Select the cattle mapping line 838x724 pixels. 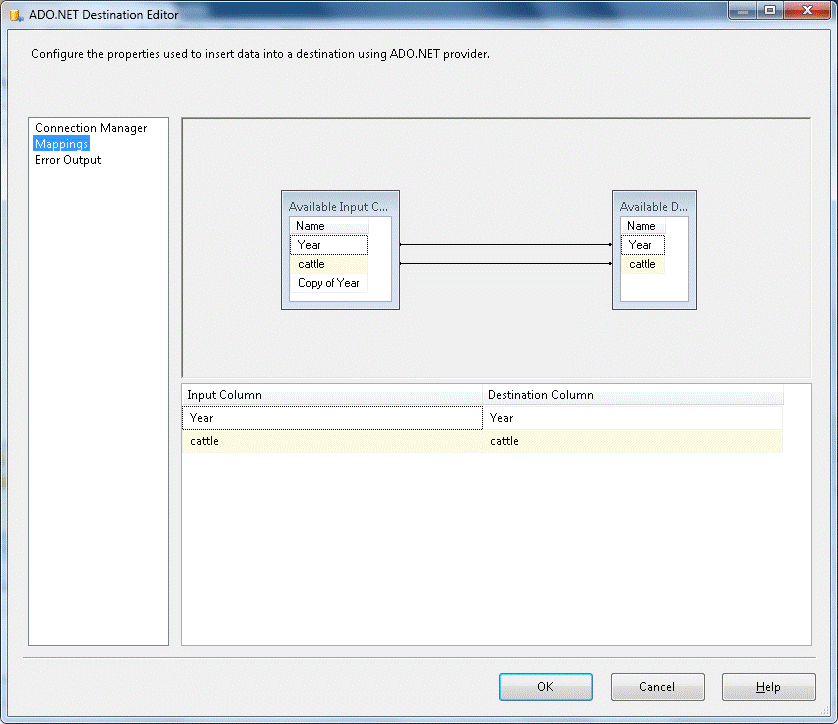point(506,263)
